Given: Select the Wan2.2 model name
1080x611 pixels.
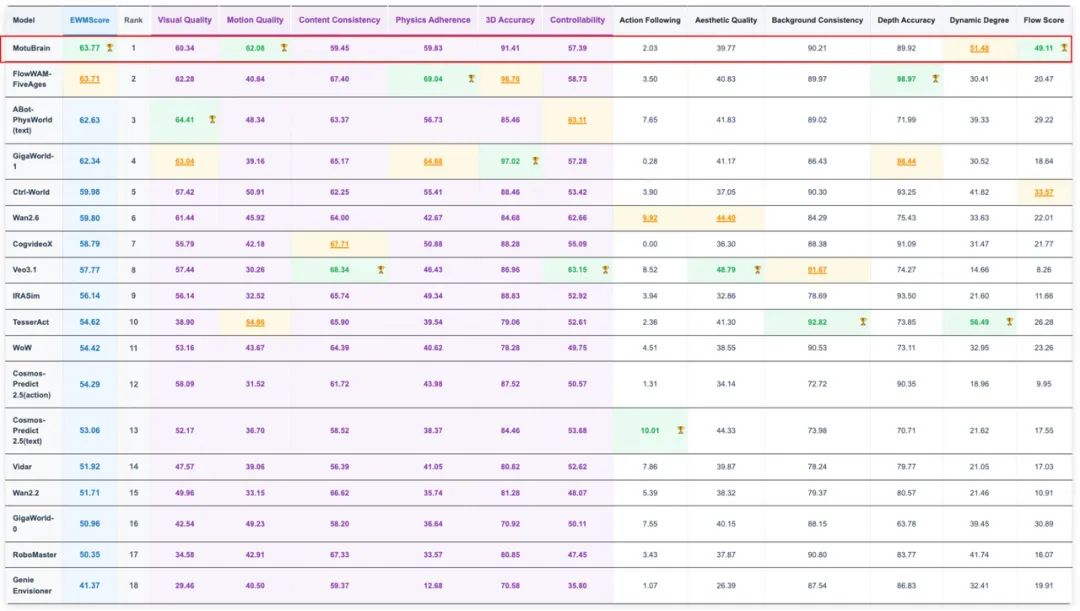Looking at the screenshot, I should (x=25, y=493).
